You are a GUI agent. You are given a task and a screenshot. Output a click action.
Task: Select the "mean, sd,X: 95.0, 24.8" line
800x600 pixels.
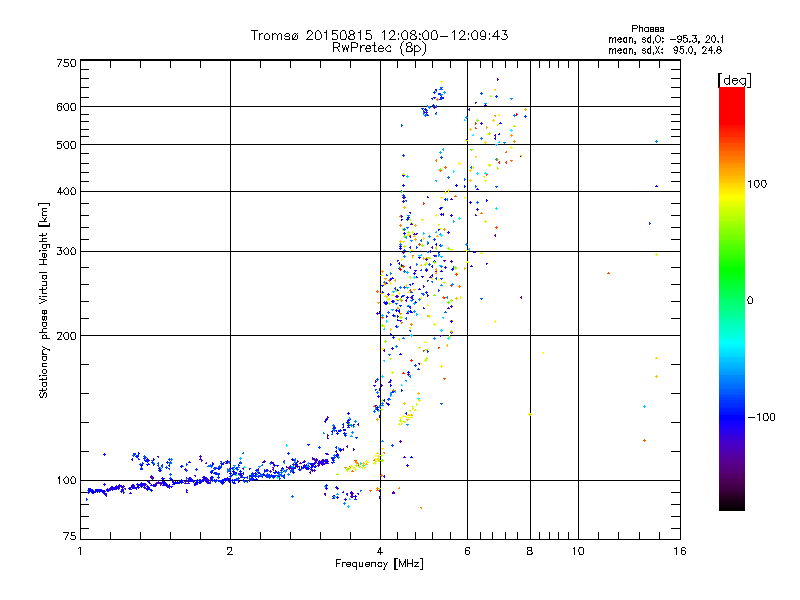(665, 50)
